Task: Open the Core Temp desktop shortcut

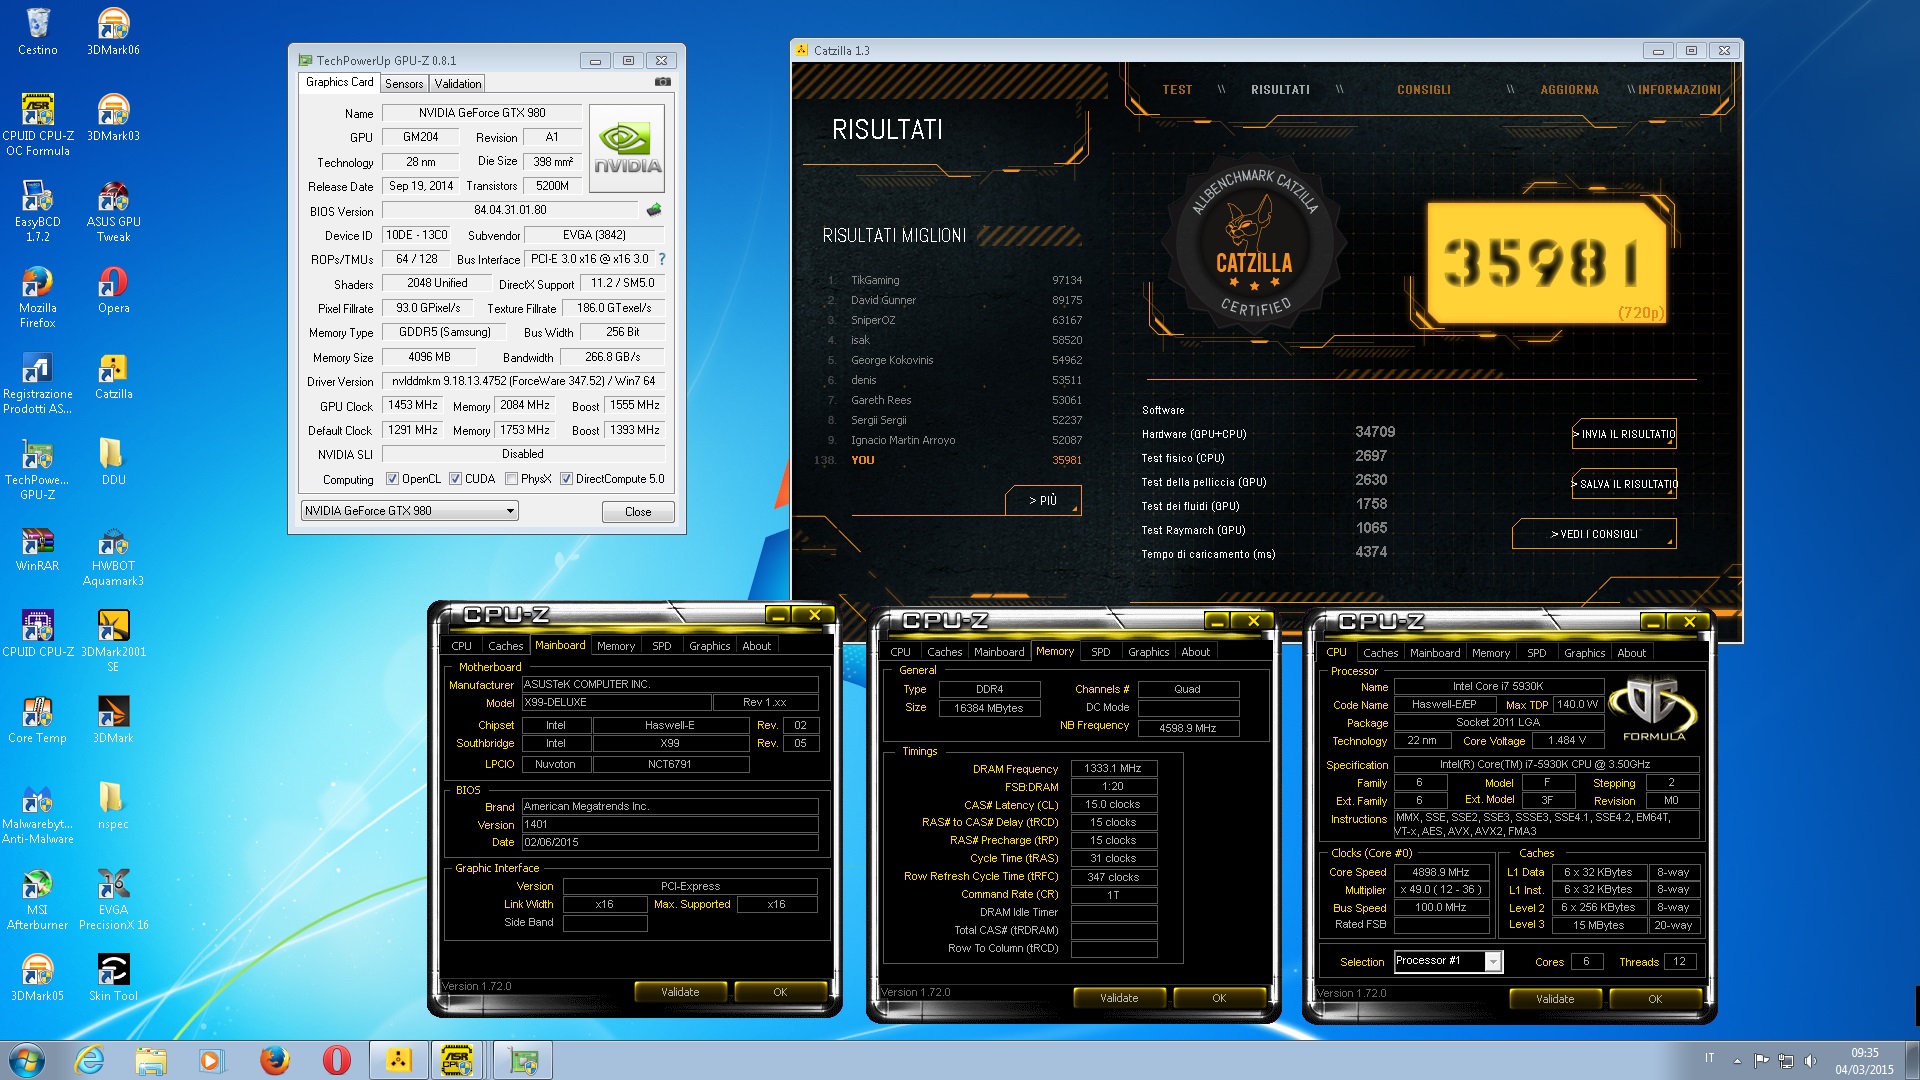Action: [x=37, y=720]
